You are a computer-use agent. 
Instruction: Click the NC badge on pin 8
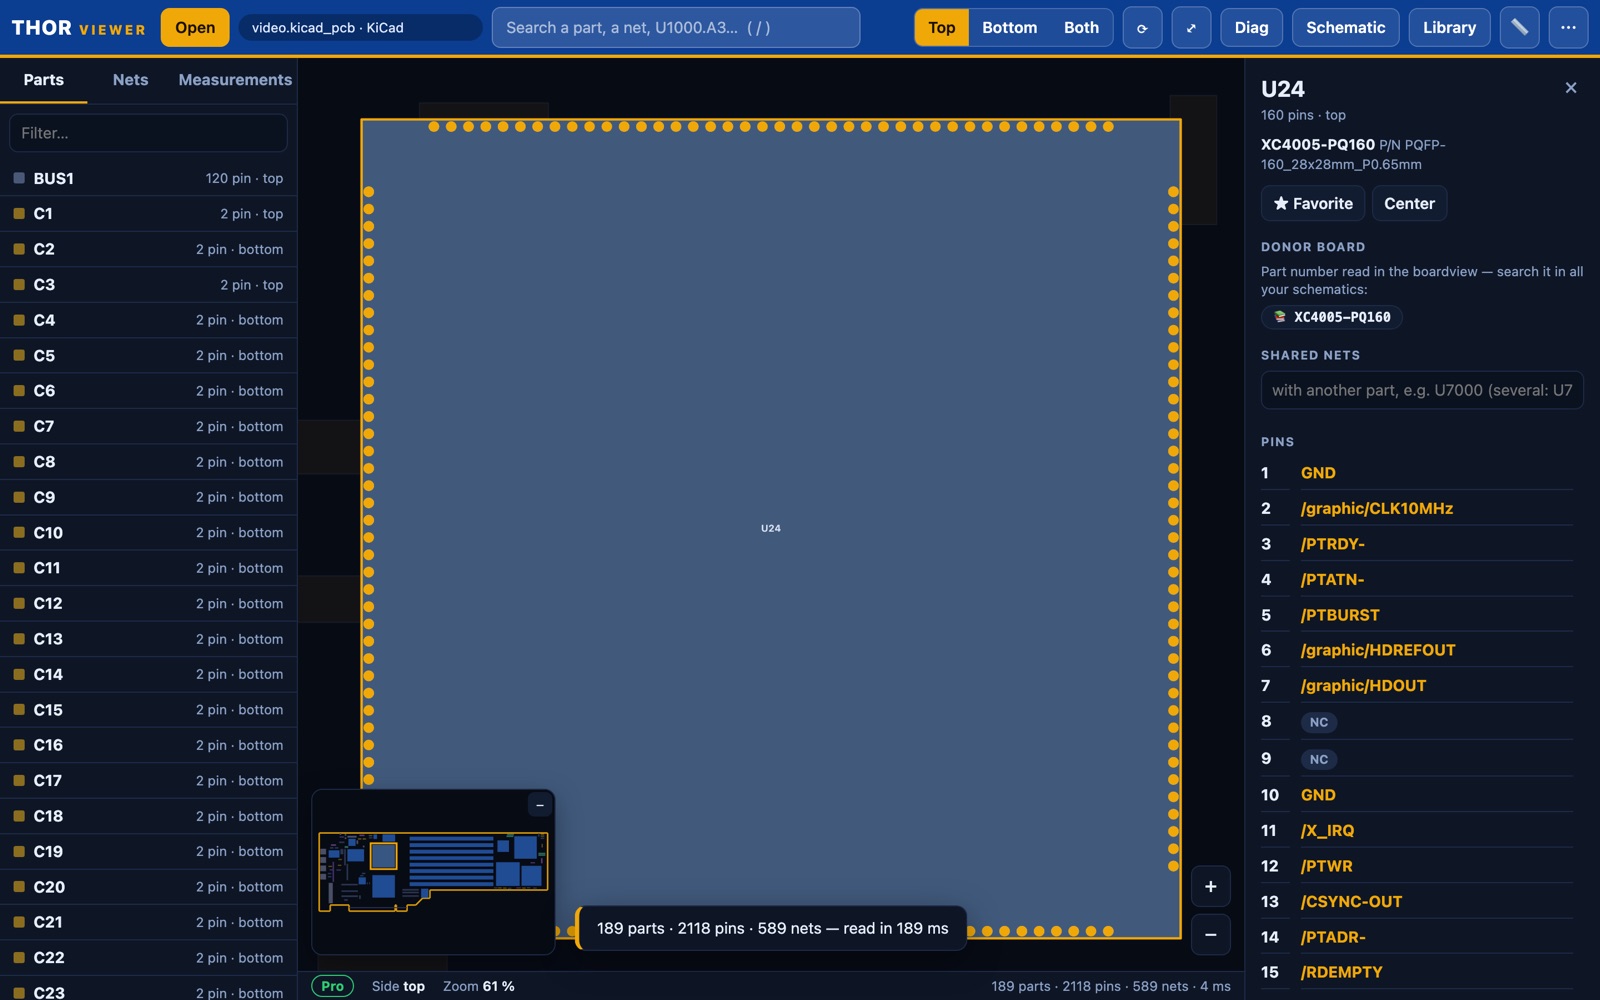1319,722
